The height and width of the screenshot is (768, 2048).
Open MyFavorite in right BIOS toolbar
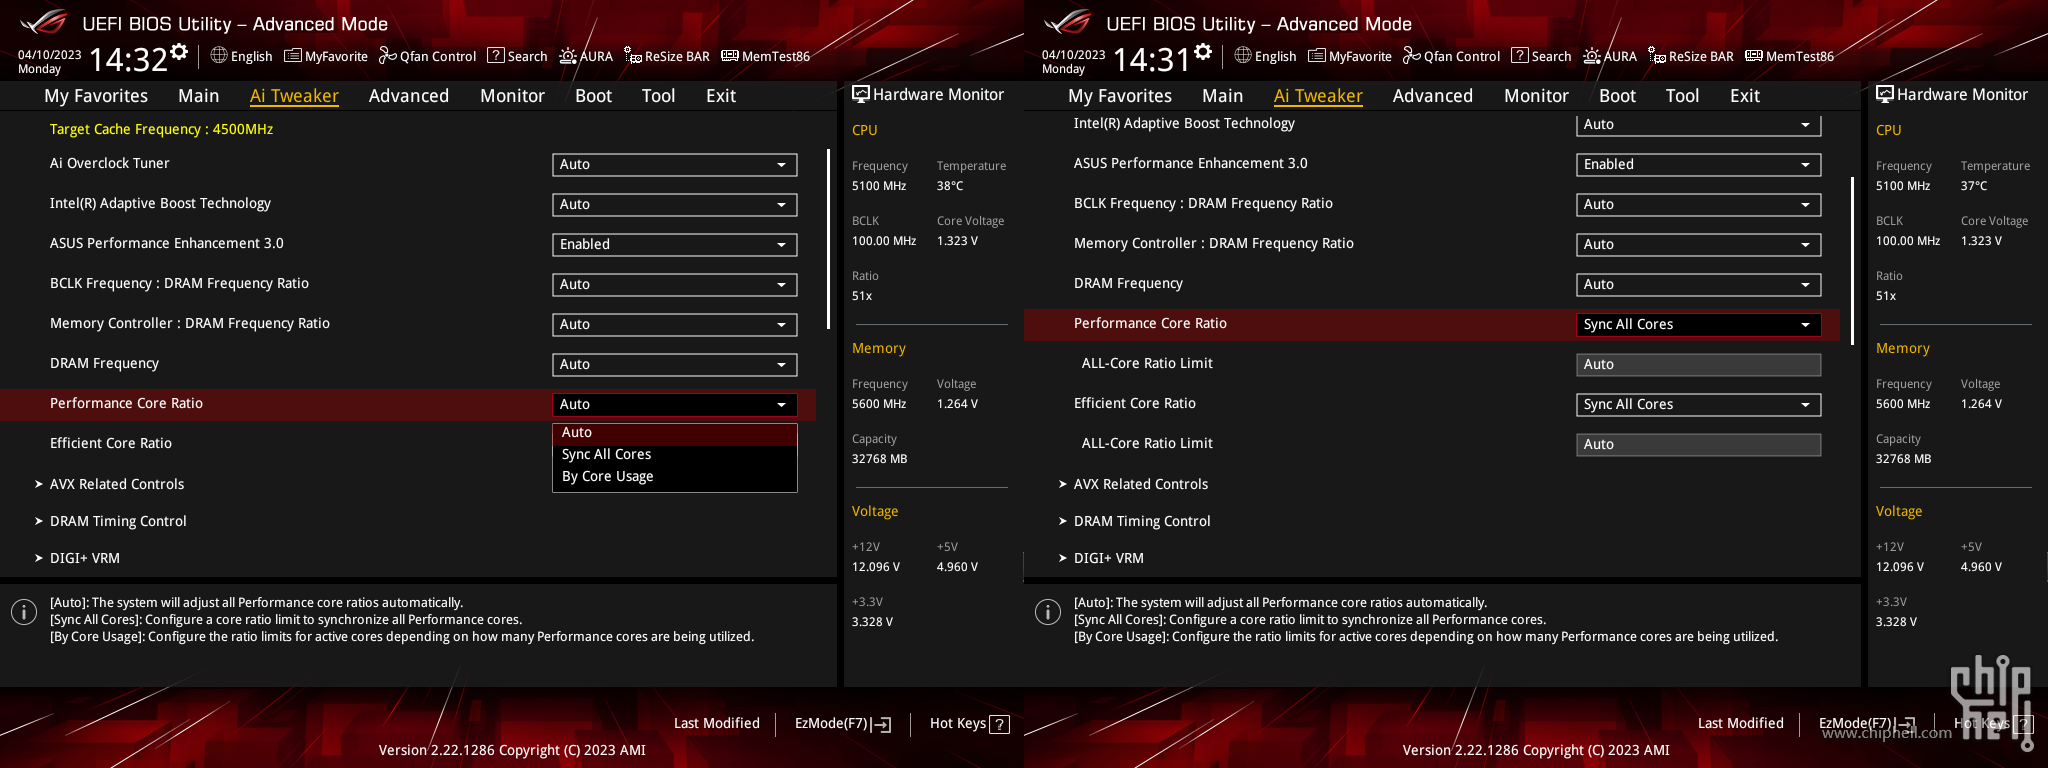[x=1350, y=56]
